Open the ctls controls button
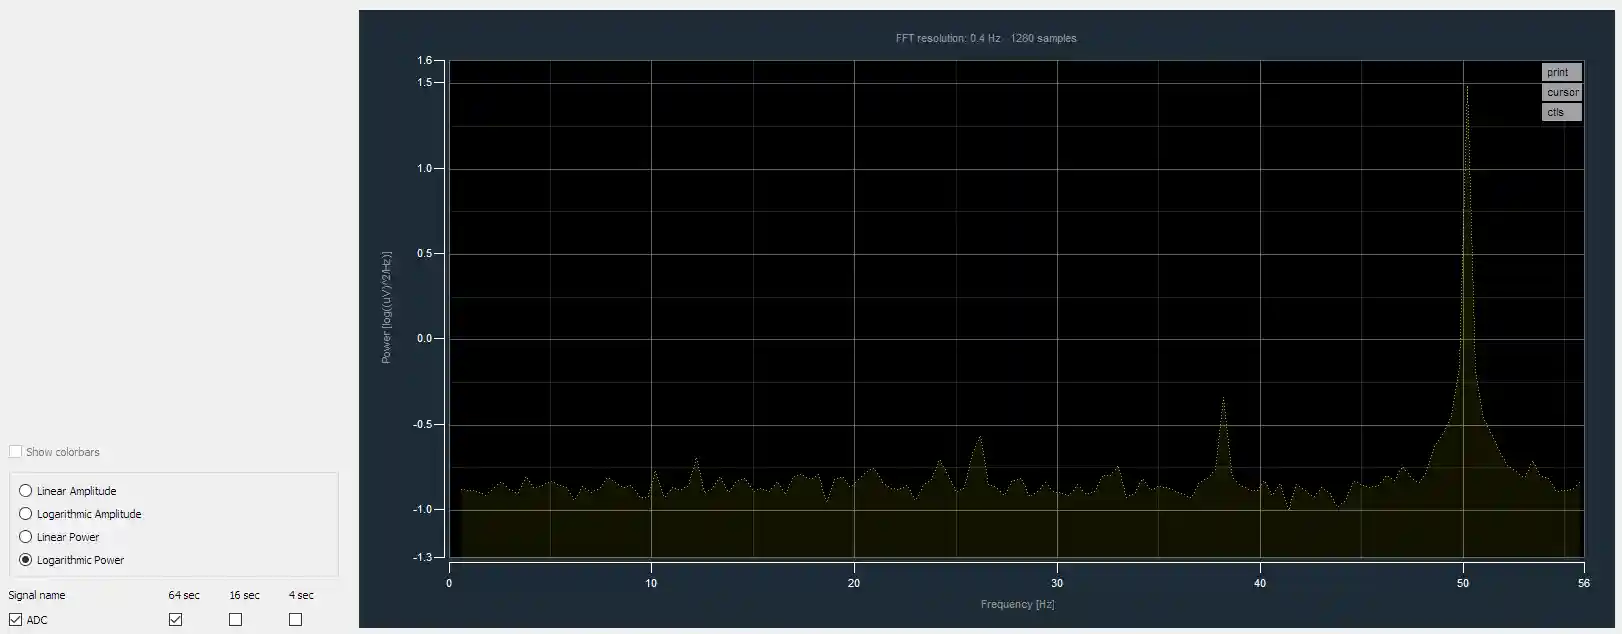Screen dimensions: 1622x634 click(x=1560, y=112)
